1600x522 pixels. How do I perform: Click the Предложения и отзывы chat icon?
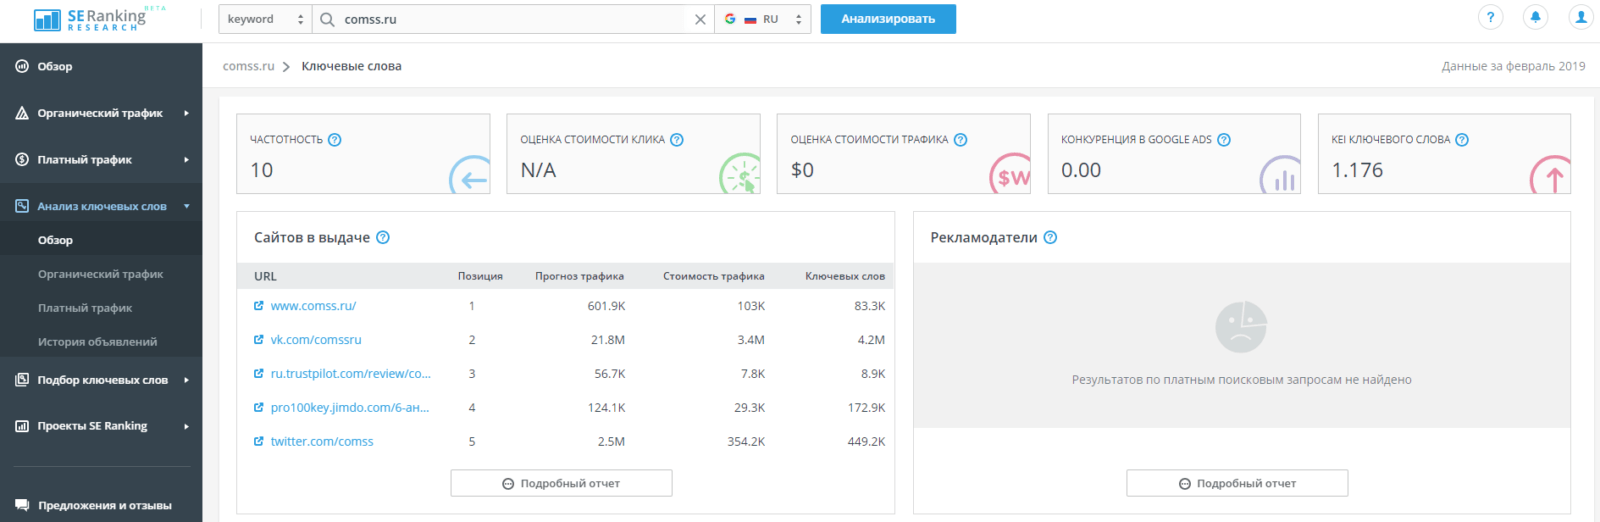[x=22, y=505]
